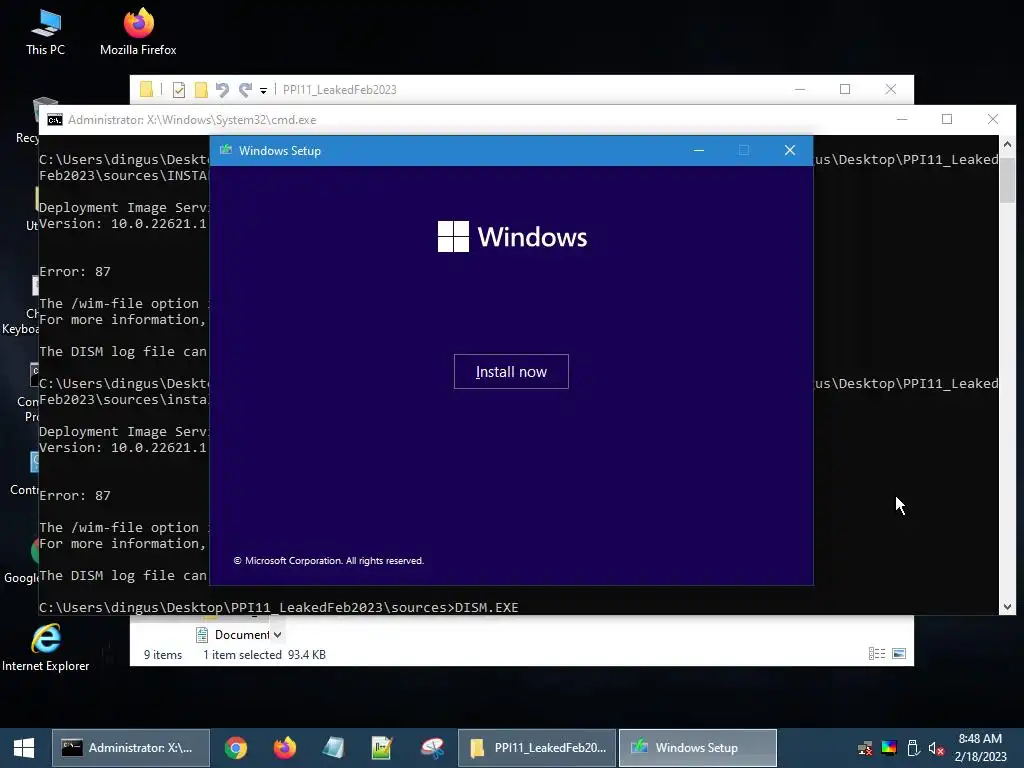Open This PC desktop icon
Viewport: 1024px width, 768px height.
point(45,32)
